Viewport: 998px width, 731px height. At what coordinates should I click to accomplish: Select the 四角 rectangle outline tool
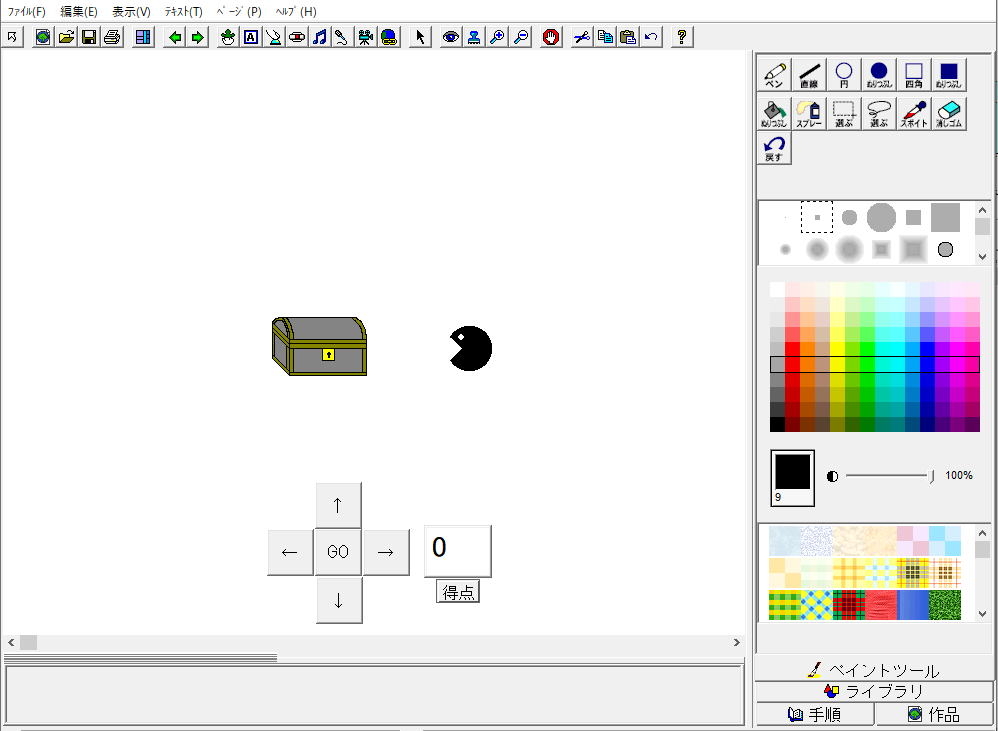point(914,75)
